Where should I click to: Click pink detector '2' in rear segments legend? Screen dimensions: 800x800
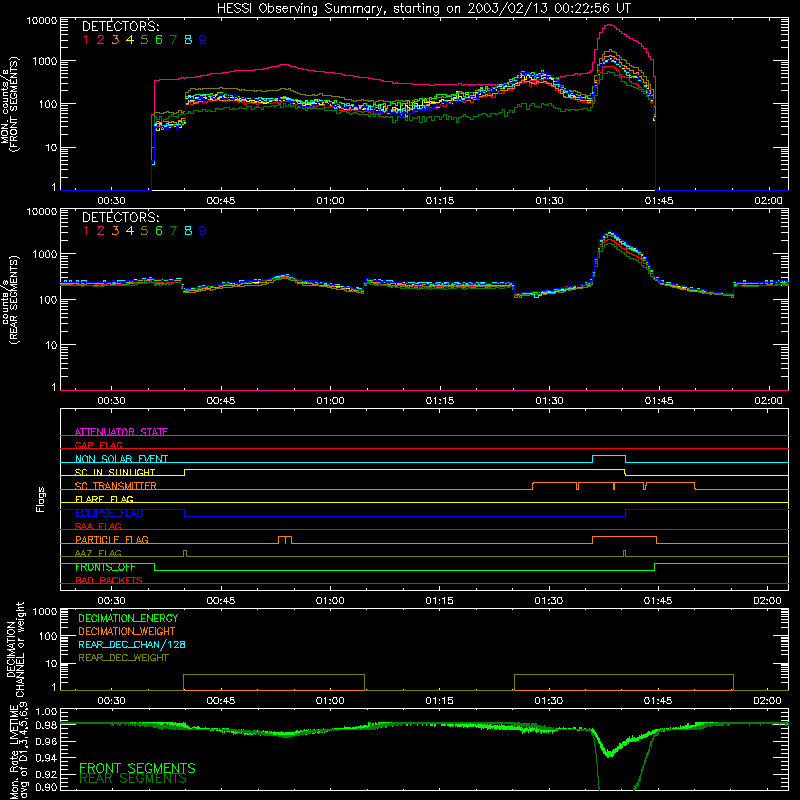click(101, 231)
